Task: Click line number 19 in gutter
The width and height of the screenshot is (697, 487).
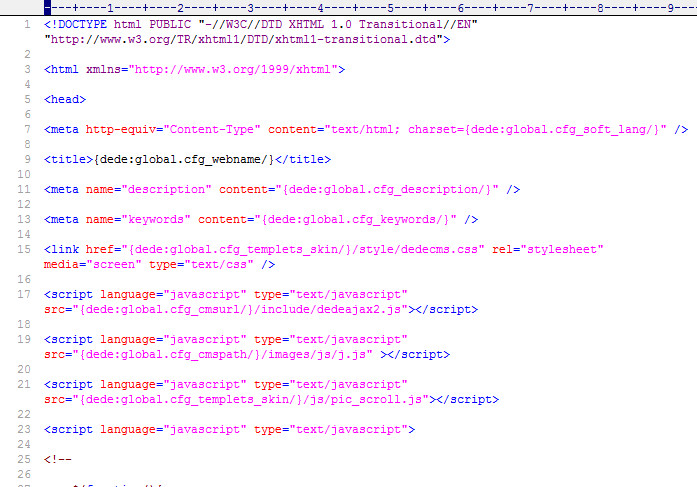Action: coord(24,339)
